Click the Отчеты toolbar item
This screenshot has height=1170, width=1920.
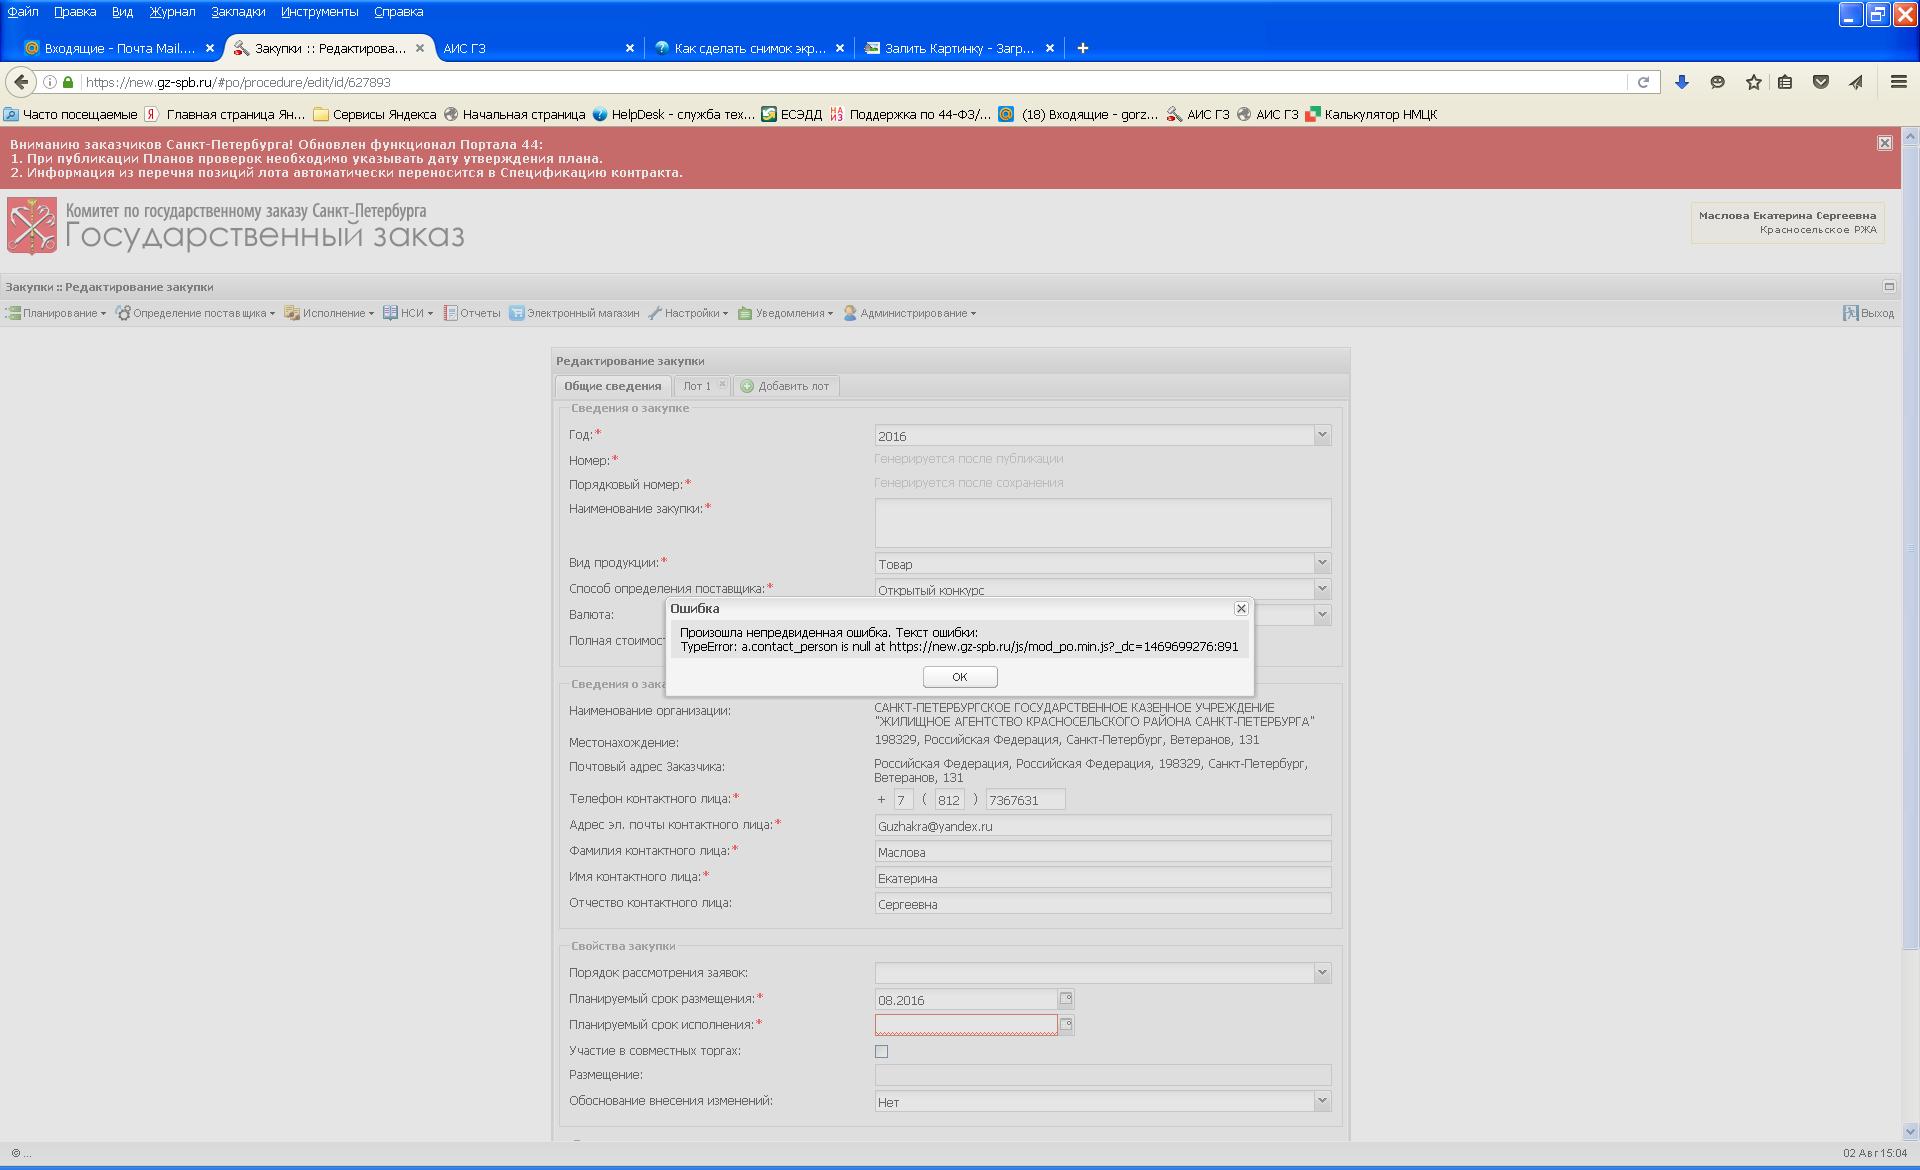point(472,313)
